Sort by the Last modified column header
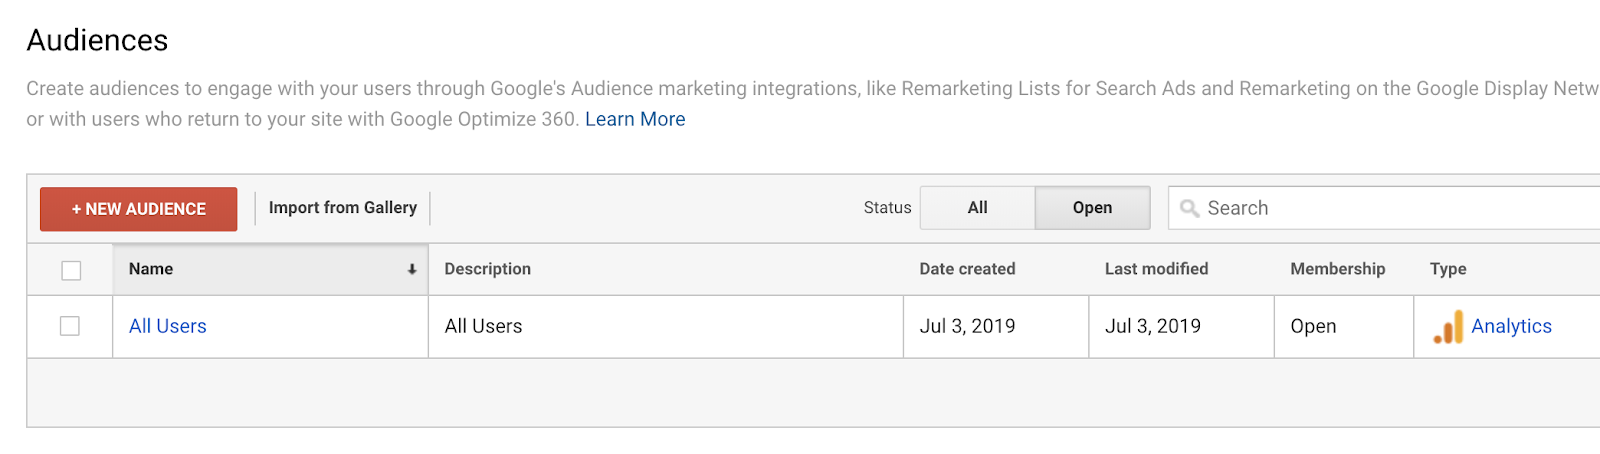1600x454 pixels. pyautogui.click(x=1156, y=269)
